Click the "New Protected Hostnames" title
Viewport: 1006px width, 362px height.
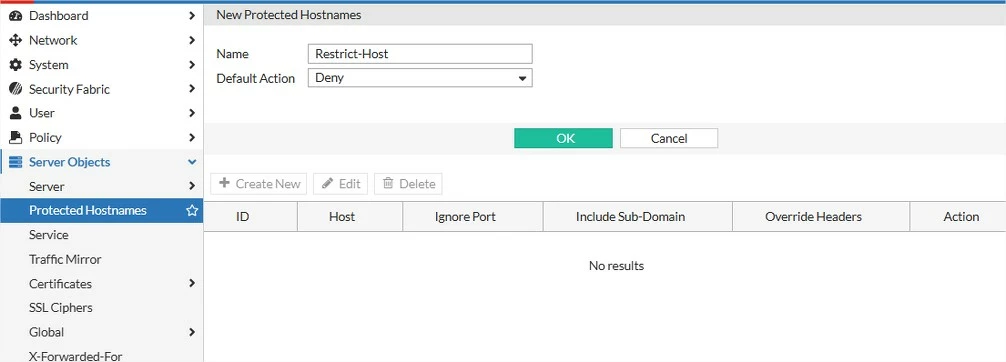click(288, 15)
